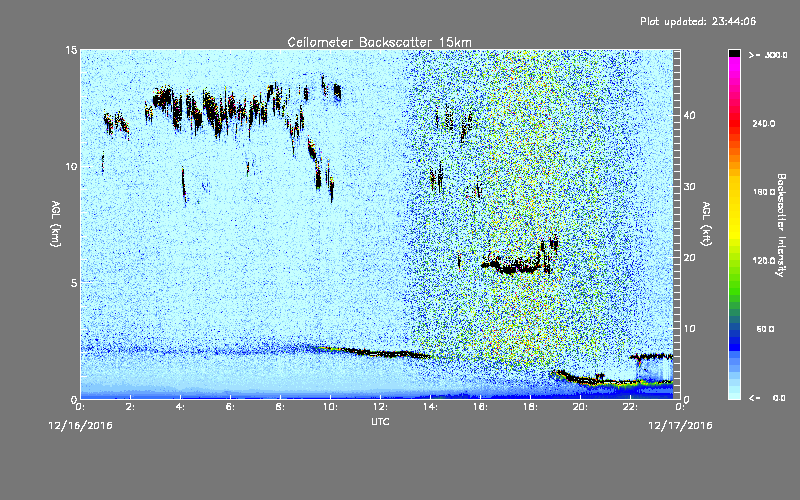The width and height of the screenshot is (800, 500).
Task: Click the '10' tick on kft axis
Action: pos(689,329)
